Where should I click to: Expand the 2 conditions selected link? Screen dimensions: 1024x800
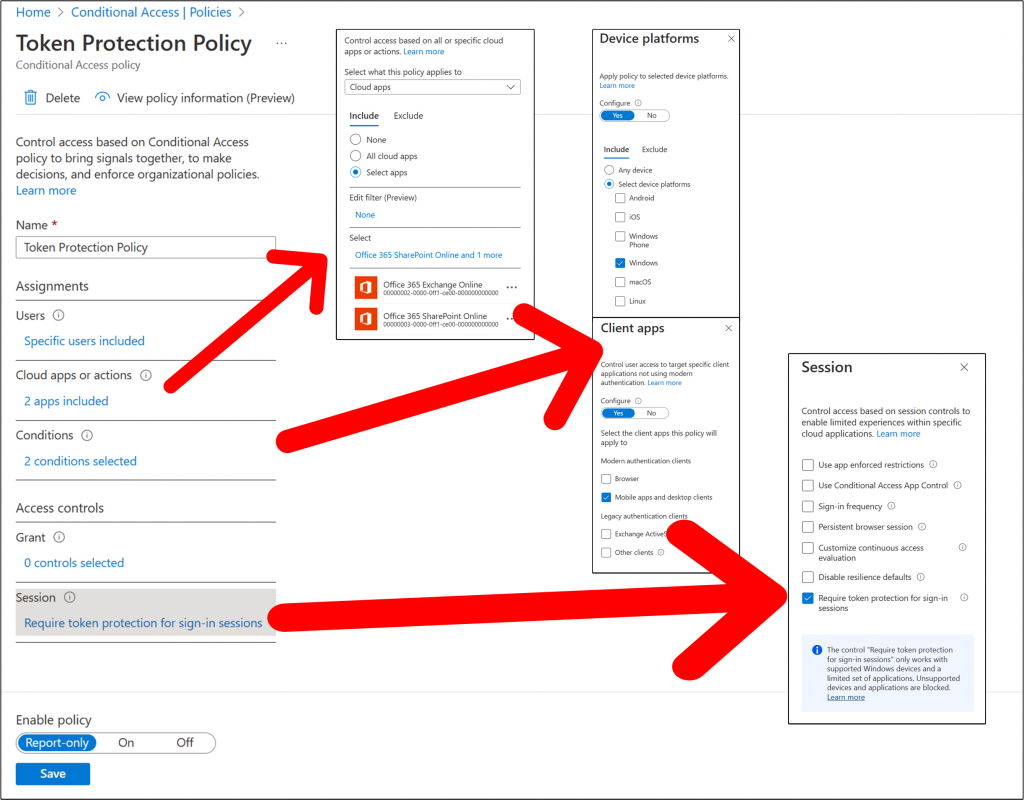80,461
